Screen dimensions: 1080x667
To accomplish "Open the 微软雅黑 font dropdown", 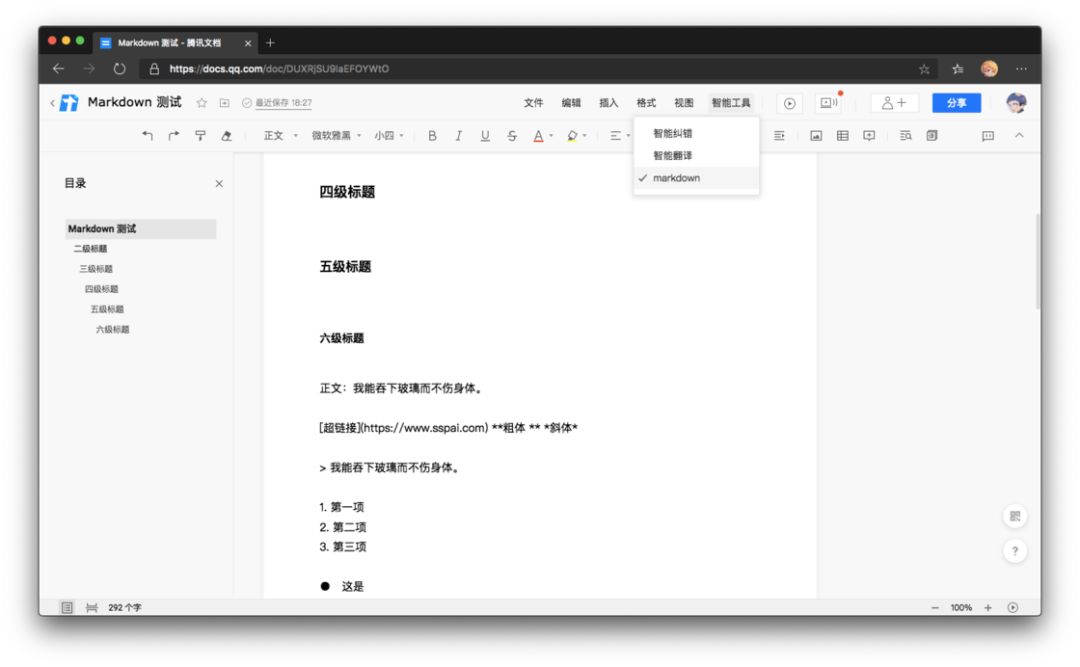I will point(336,136).
